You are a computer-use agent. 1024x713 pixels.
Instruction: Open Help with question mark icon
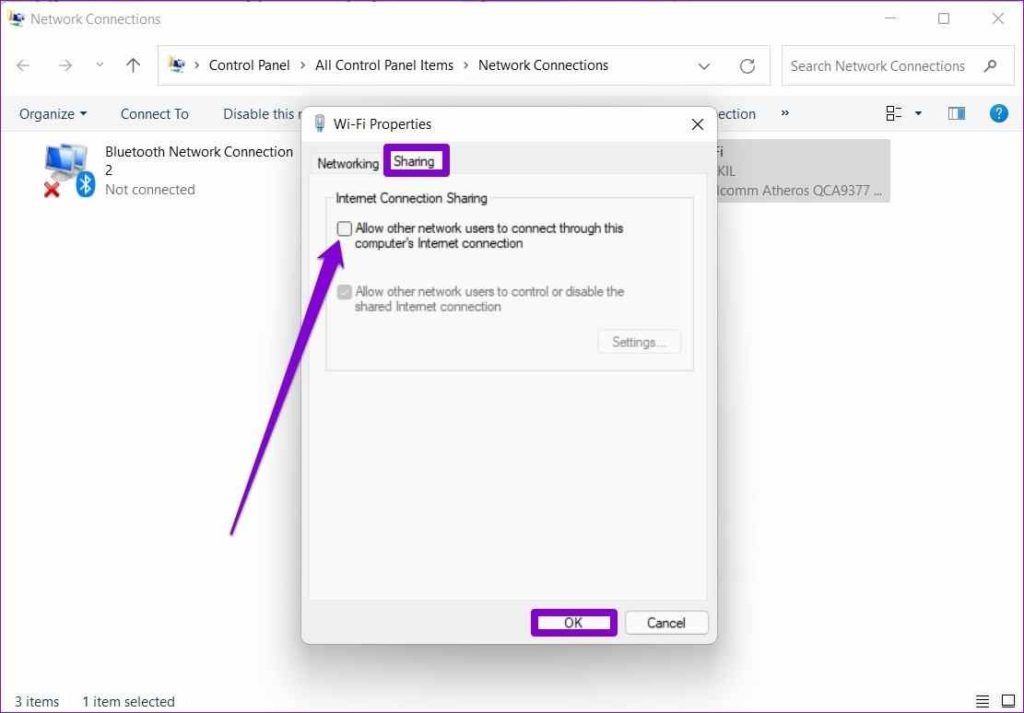point(999,114)
